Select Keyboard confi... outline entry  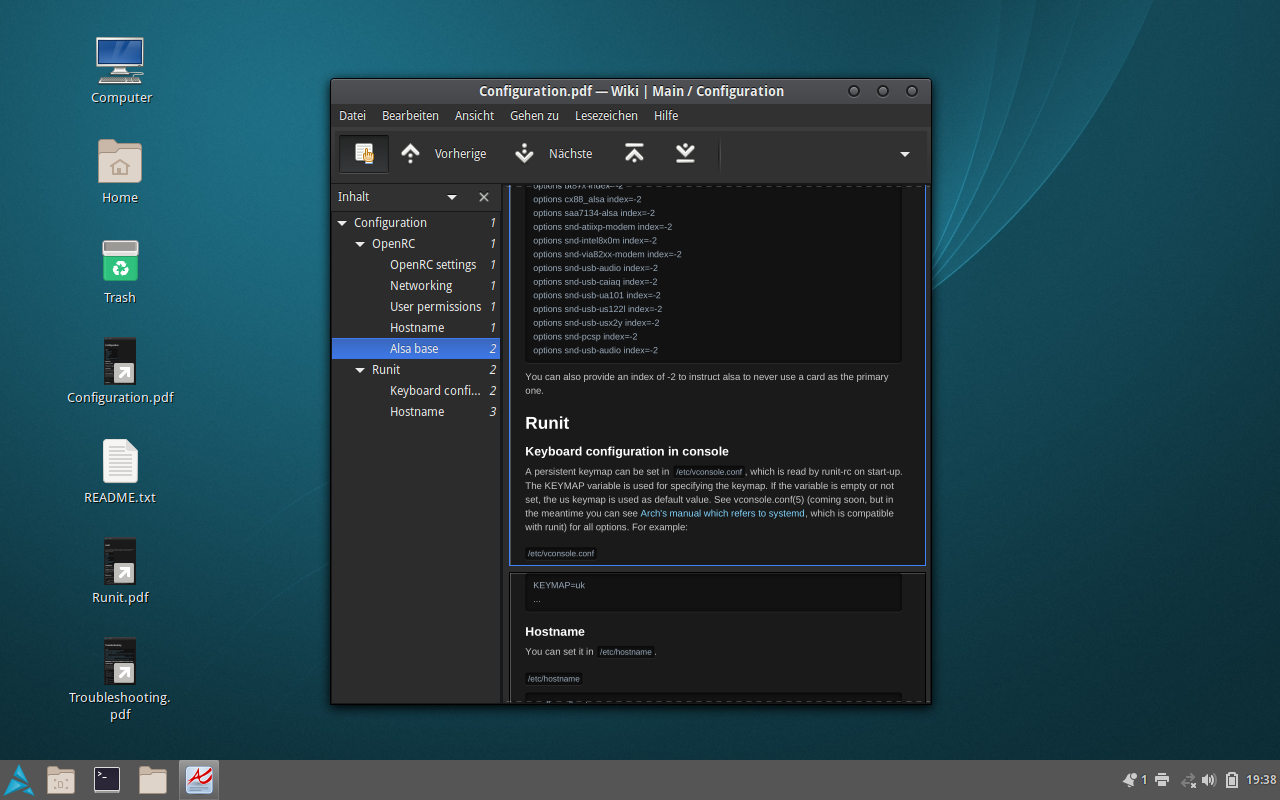pyautogui.click(x=416, y=391)
